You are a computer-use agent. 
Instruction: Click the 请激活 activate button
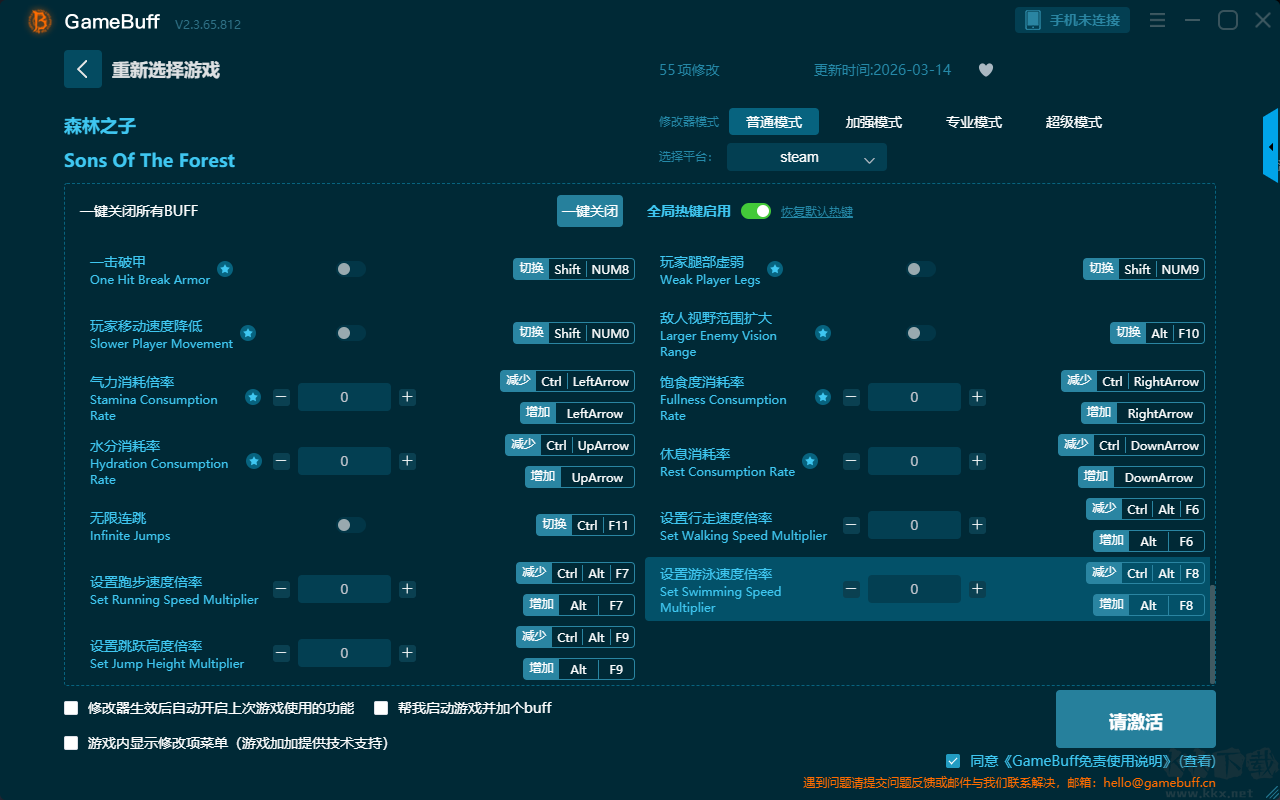click(x=1136, y=721)
